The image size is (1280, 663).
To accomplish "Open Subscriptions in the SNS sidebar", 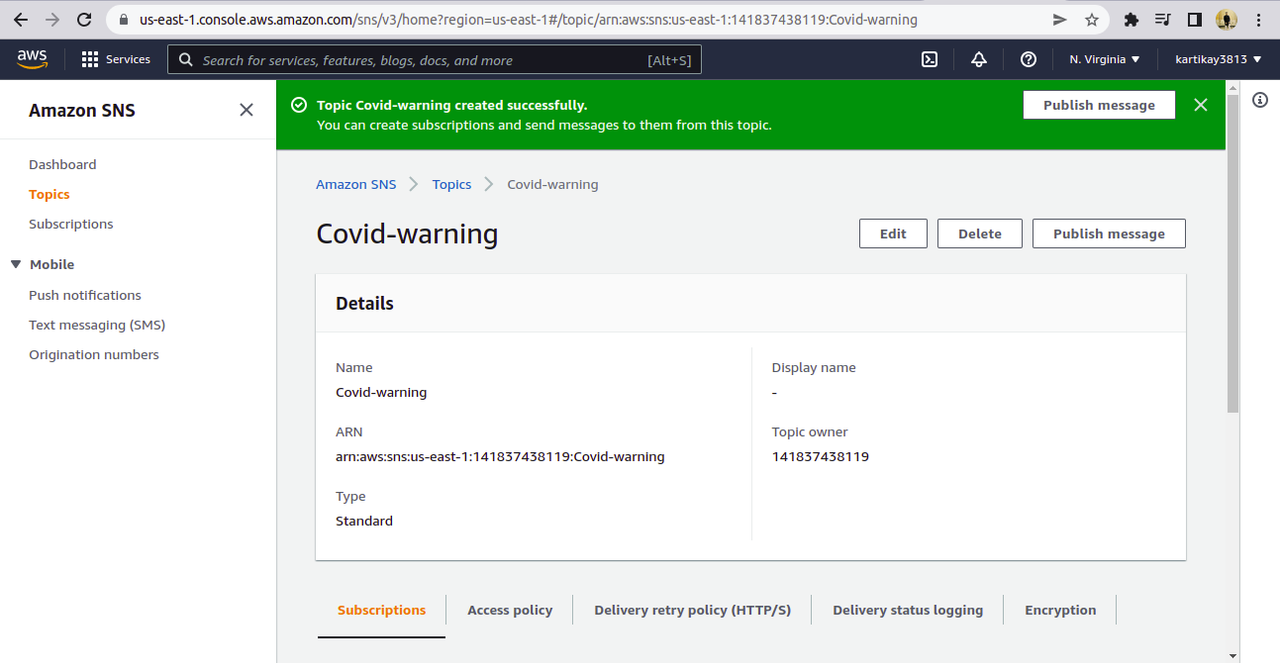I will [71, 224].
